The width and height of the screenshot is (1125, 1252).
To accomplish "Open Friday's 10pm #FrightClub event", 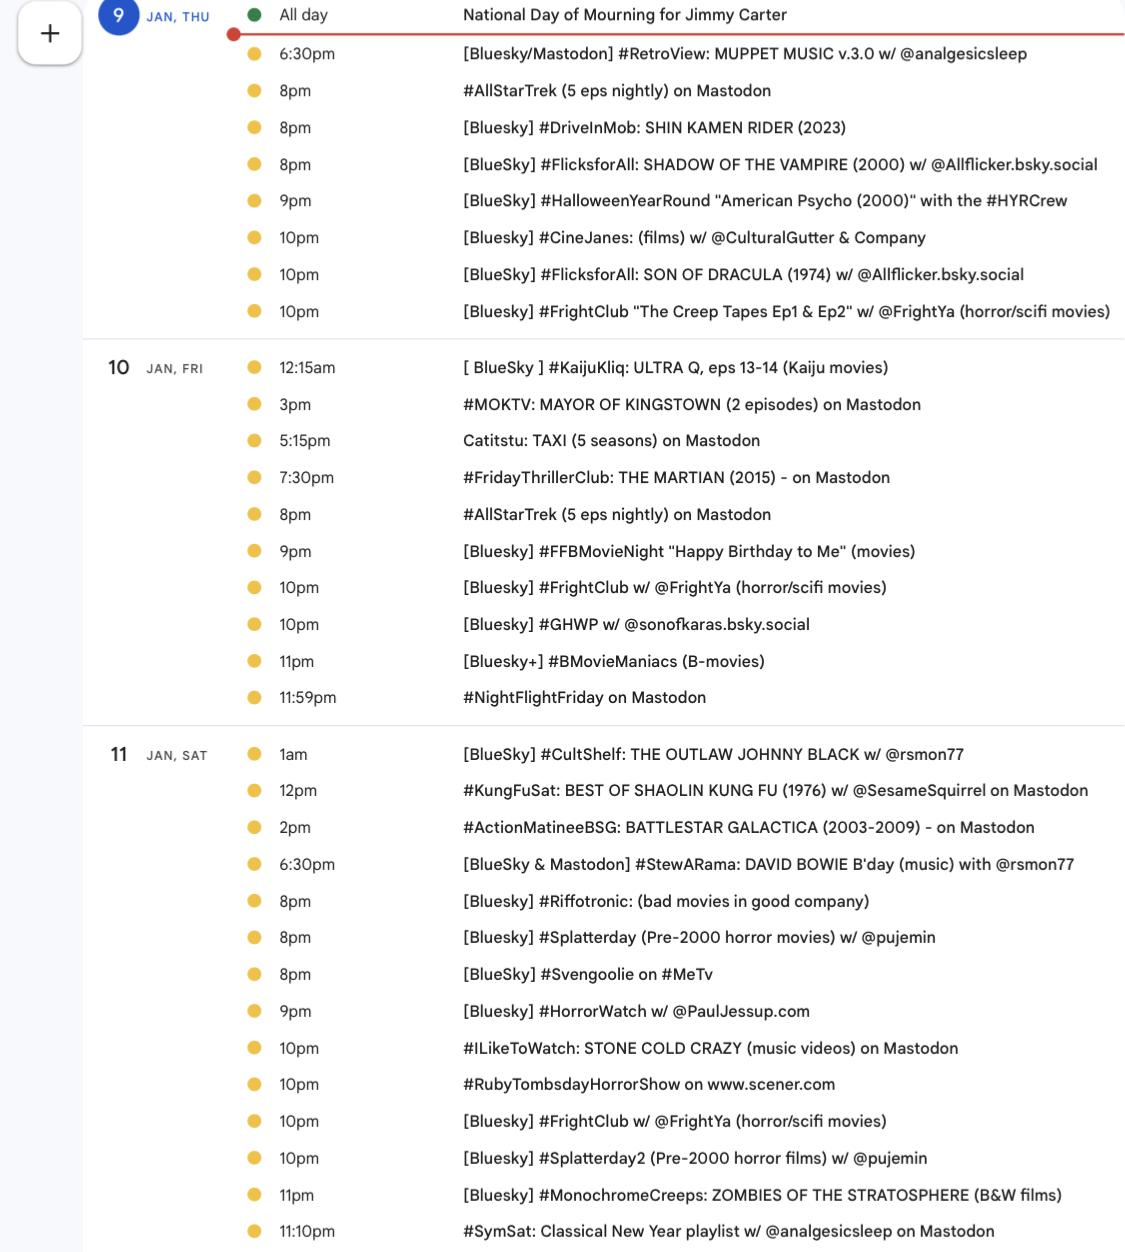I will point(675,588).
